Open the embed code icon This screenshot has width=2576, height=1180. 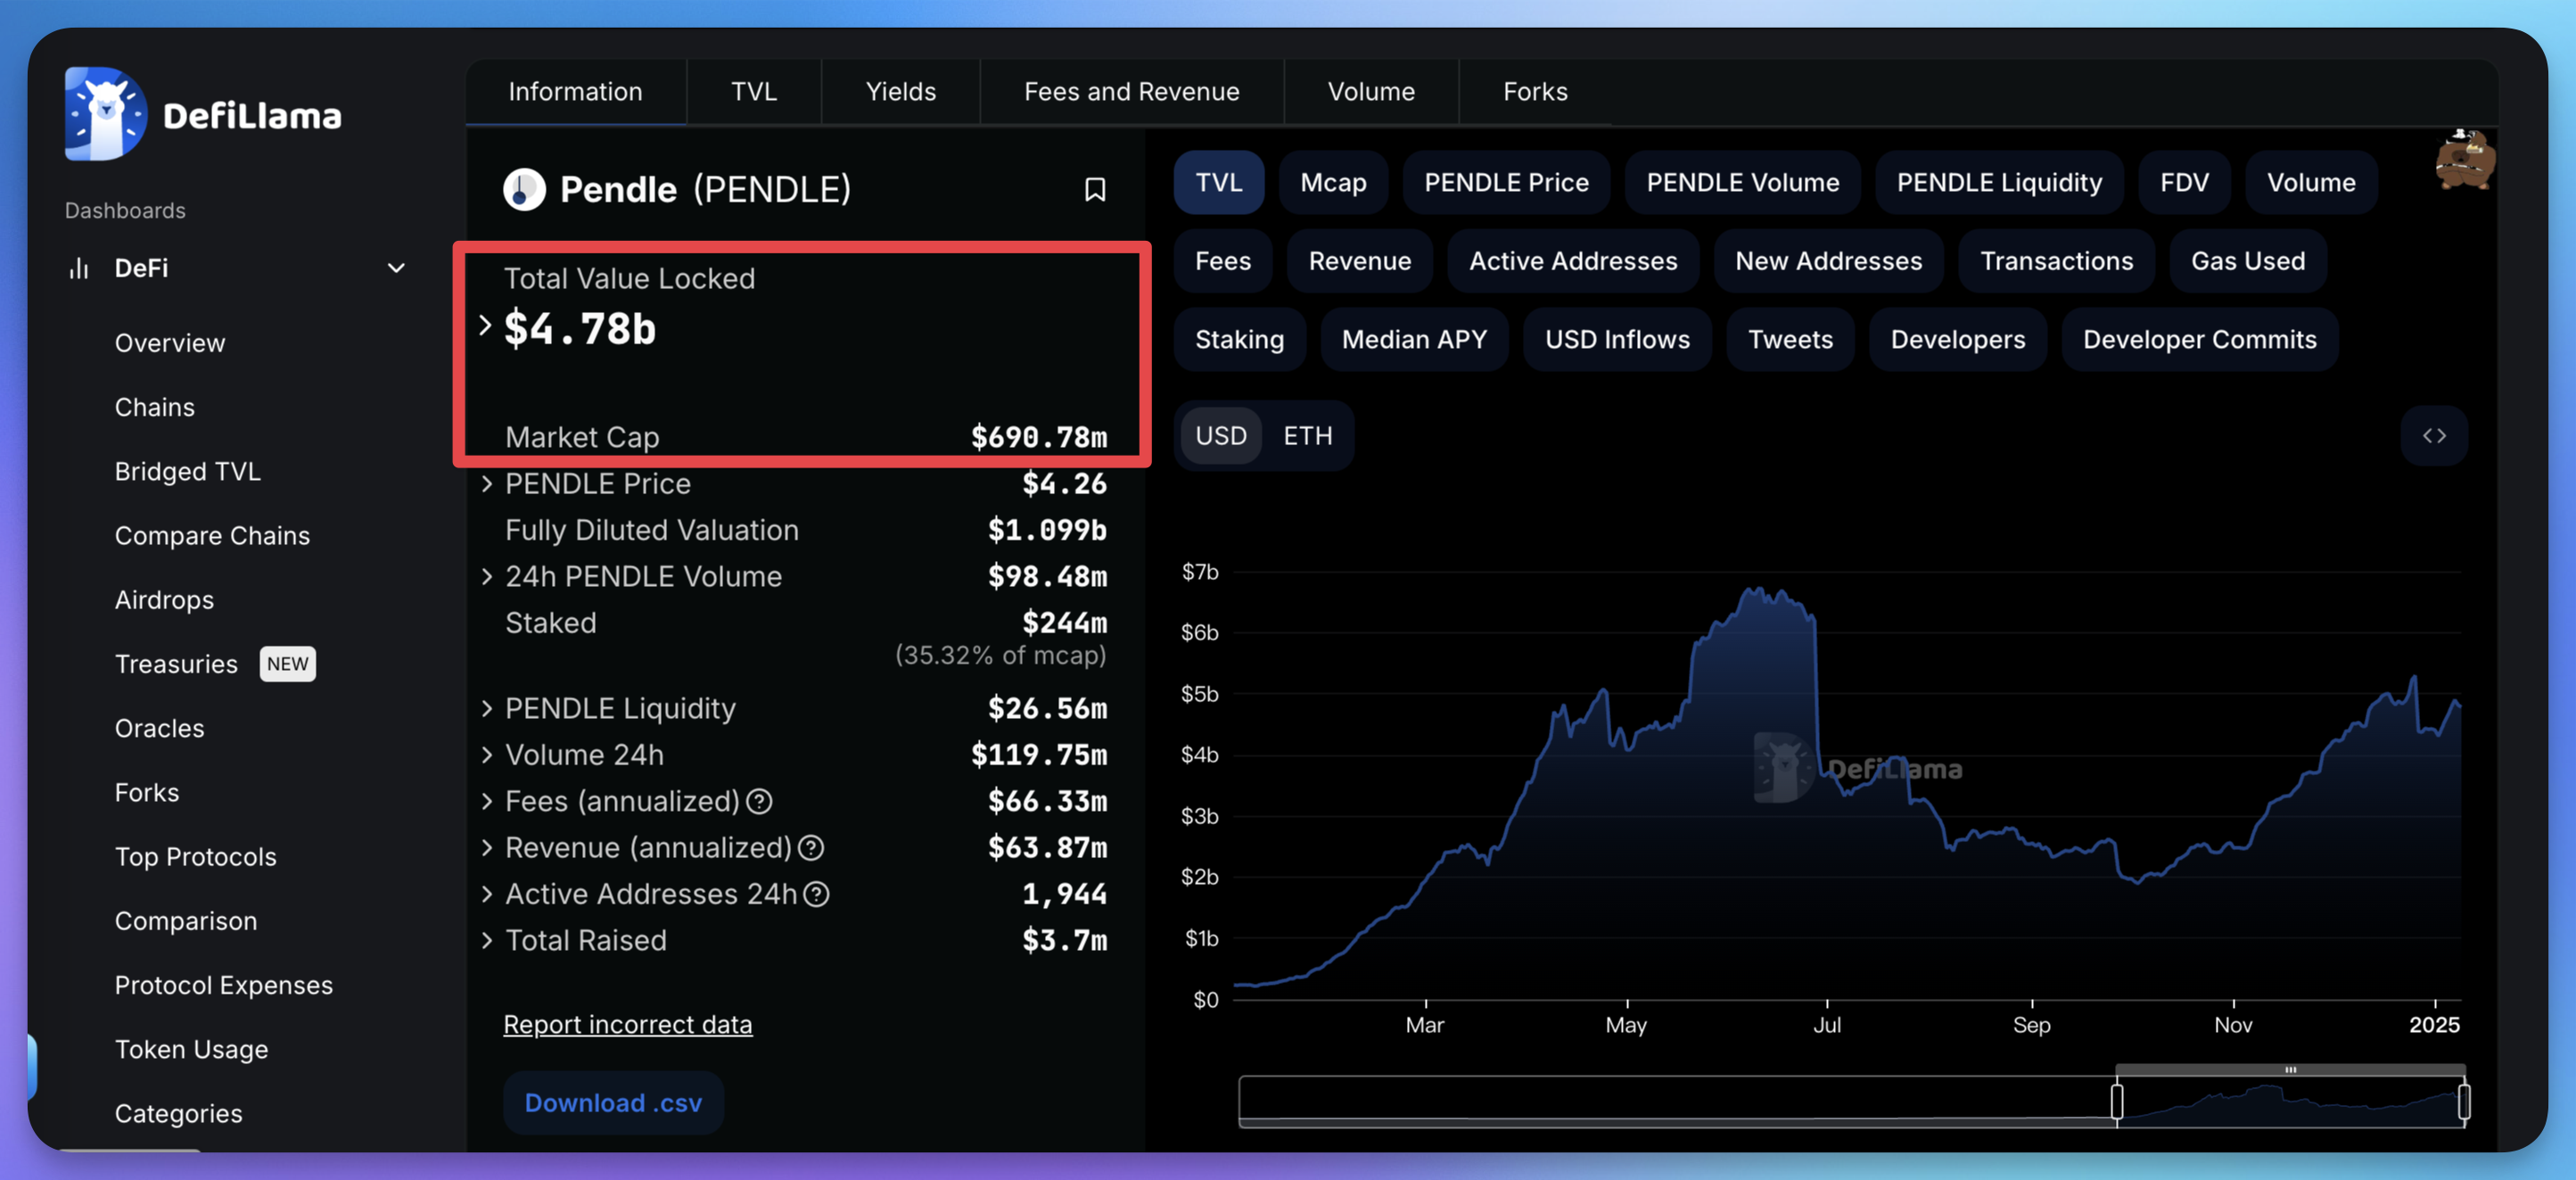click(2434, 436)
